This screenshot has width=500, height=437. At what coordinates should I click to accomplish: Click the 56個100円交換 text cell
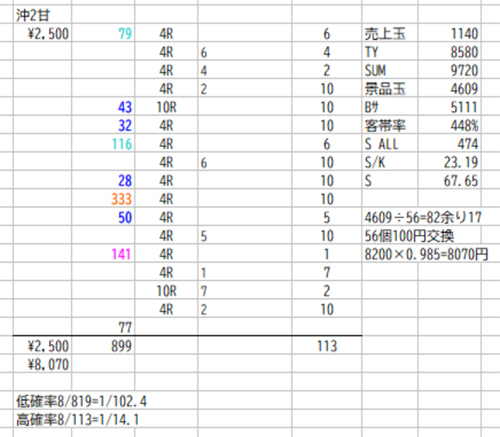[409, 236]
